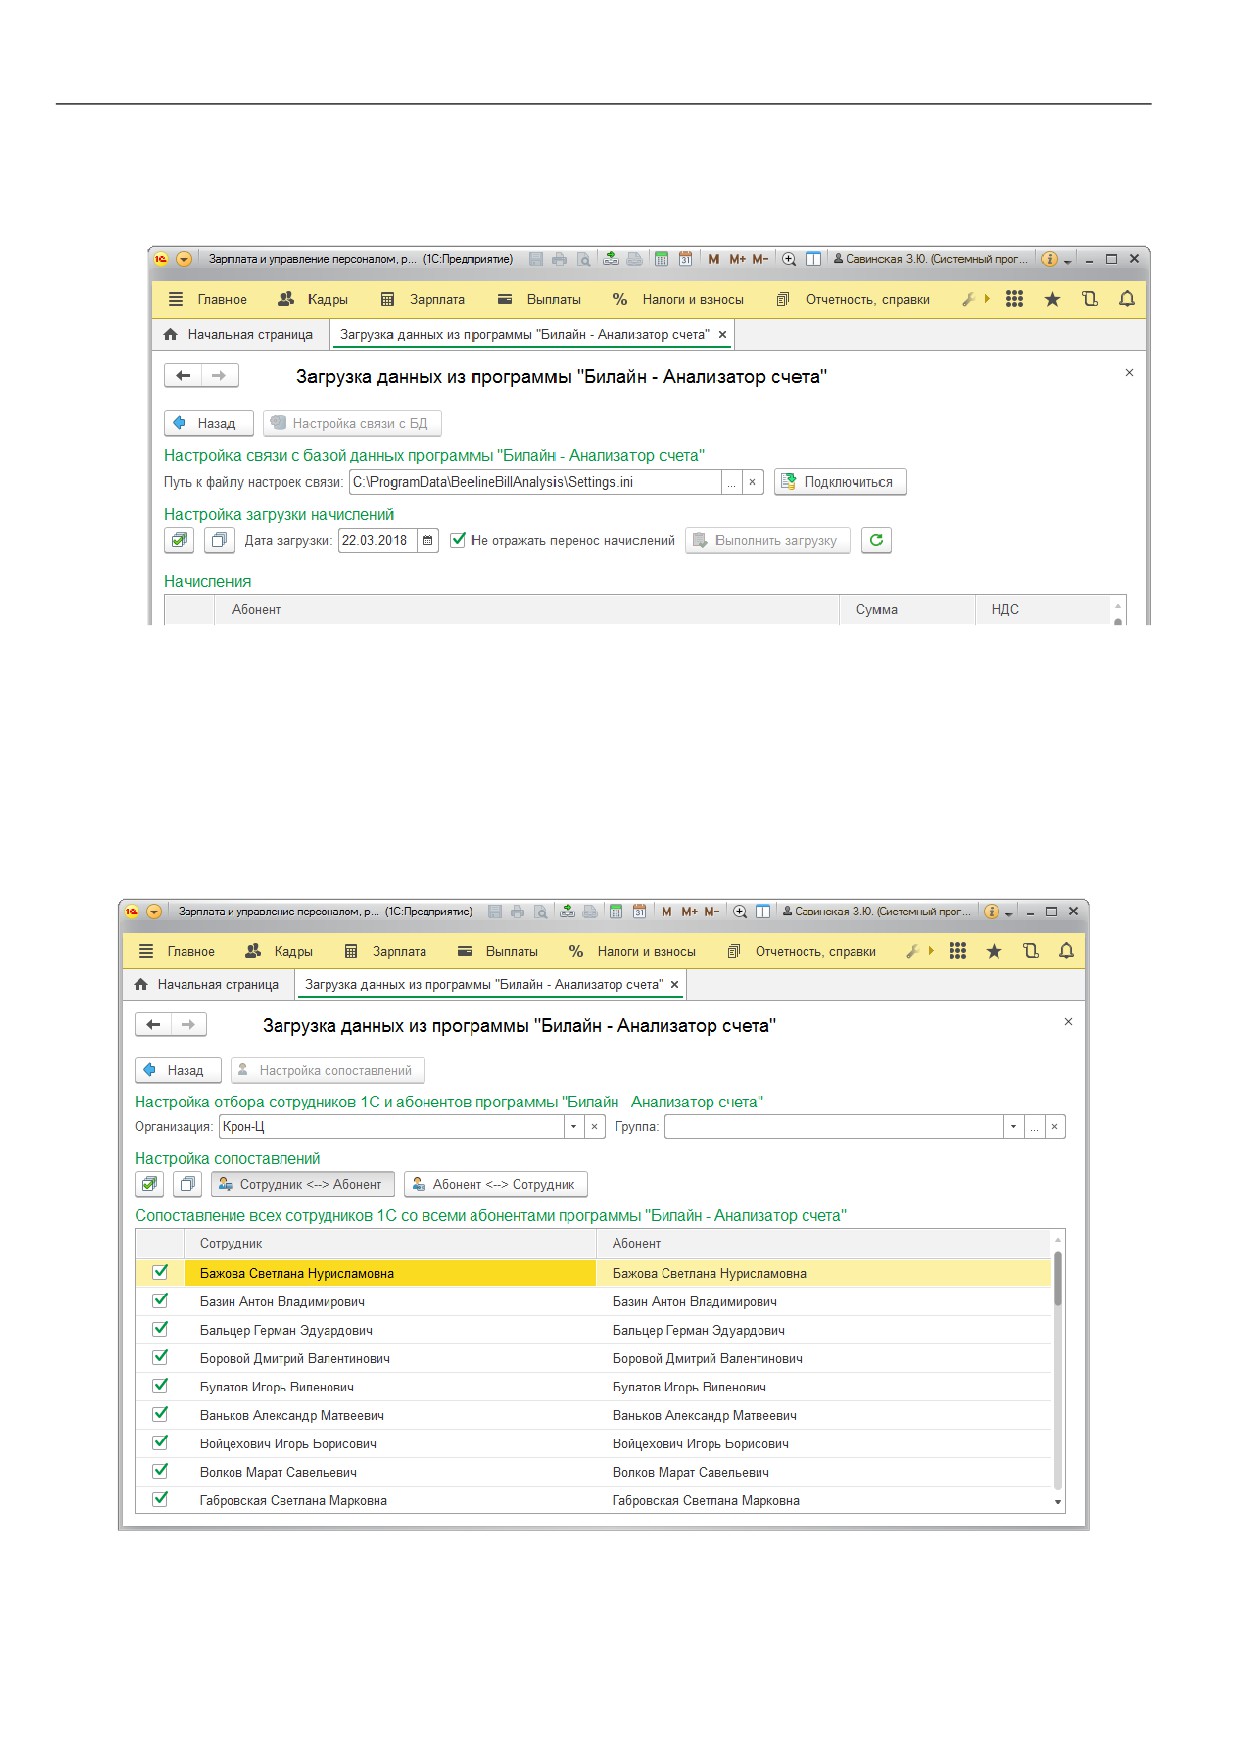Image resolution: width=1239 pixels, height=1752 pixels.
Task: Click ellipsis selector in Группа field
Action: click(x=1034, y=1127)
